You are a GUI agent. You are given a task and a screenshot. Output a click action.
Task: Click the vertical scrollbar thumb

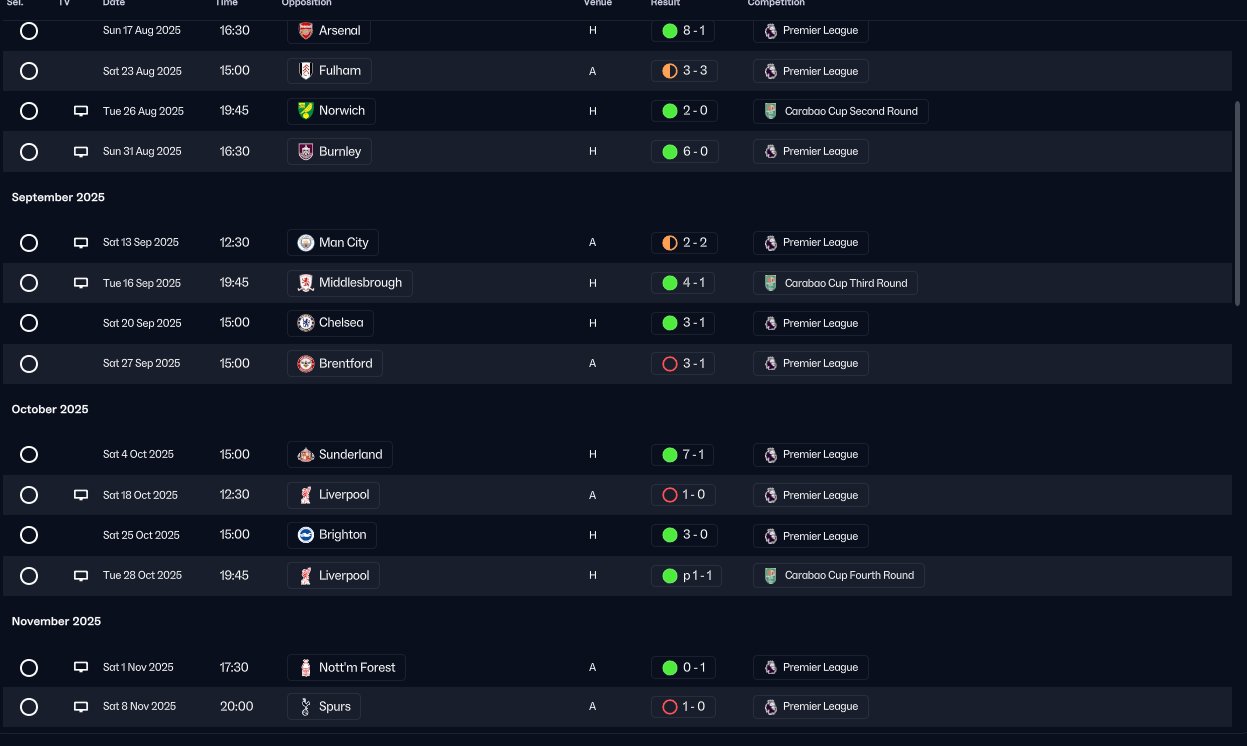pos(1237,203)
